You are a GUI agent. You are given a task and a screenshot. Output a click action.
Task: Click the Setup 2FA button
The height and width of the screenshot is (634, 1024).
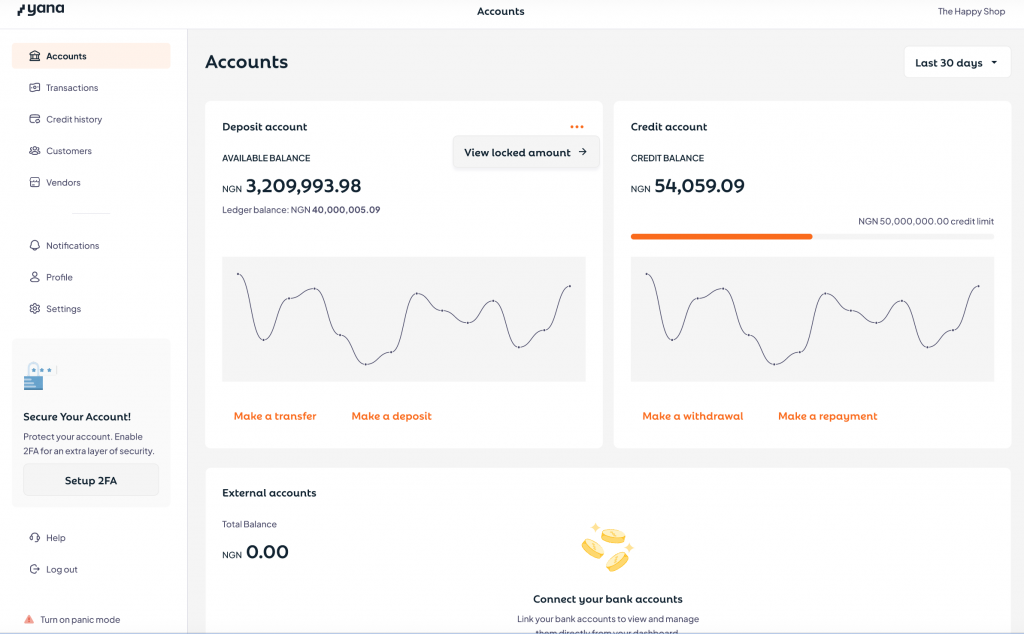91,480
